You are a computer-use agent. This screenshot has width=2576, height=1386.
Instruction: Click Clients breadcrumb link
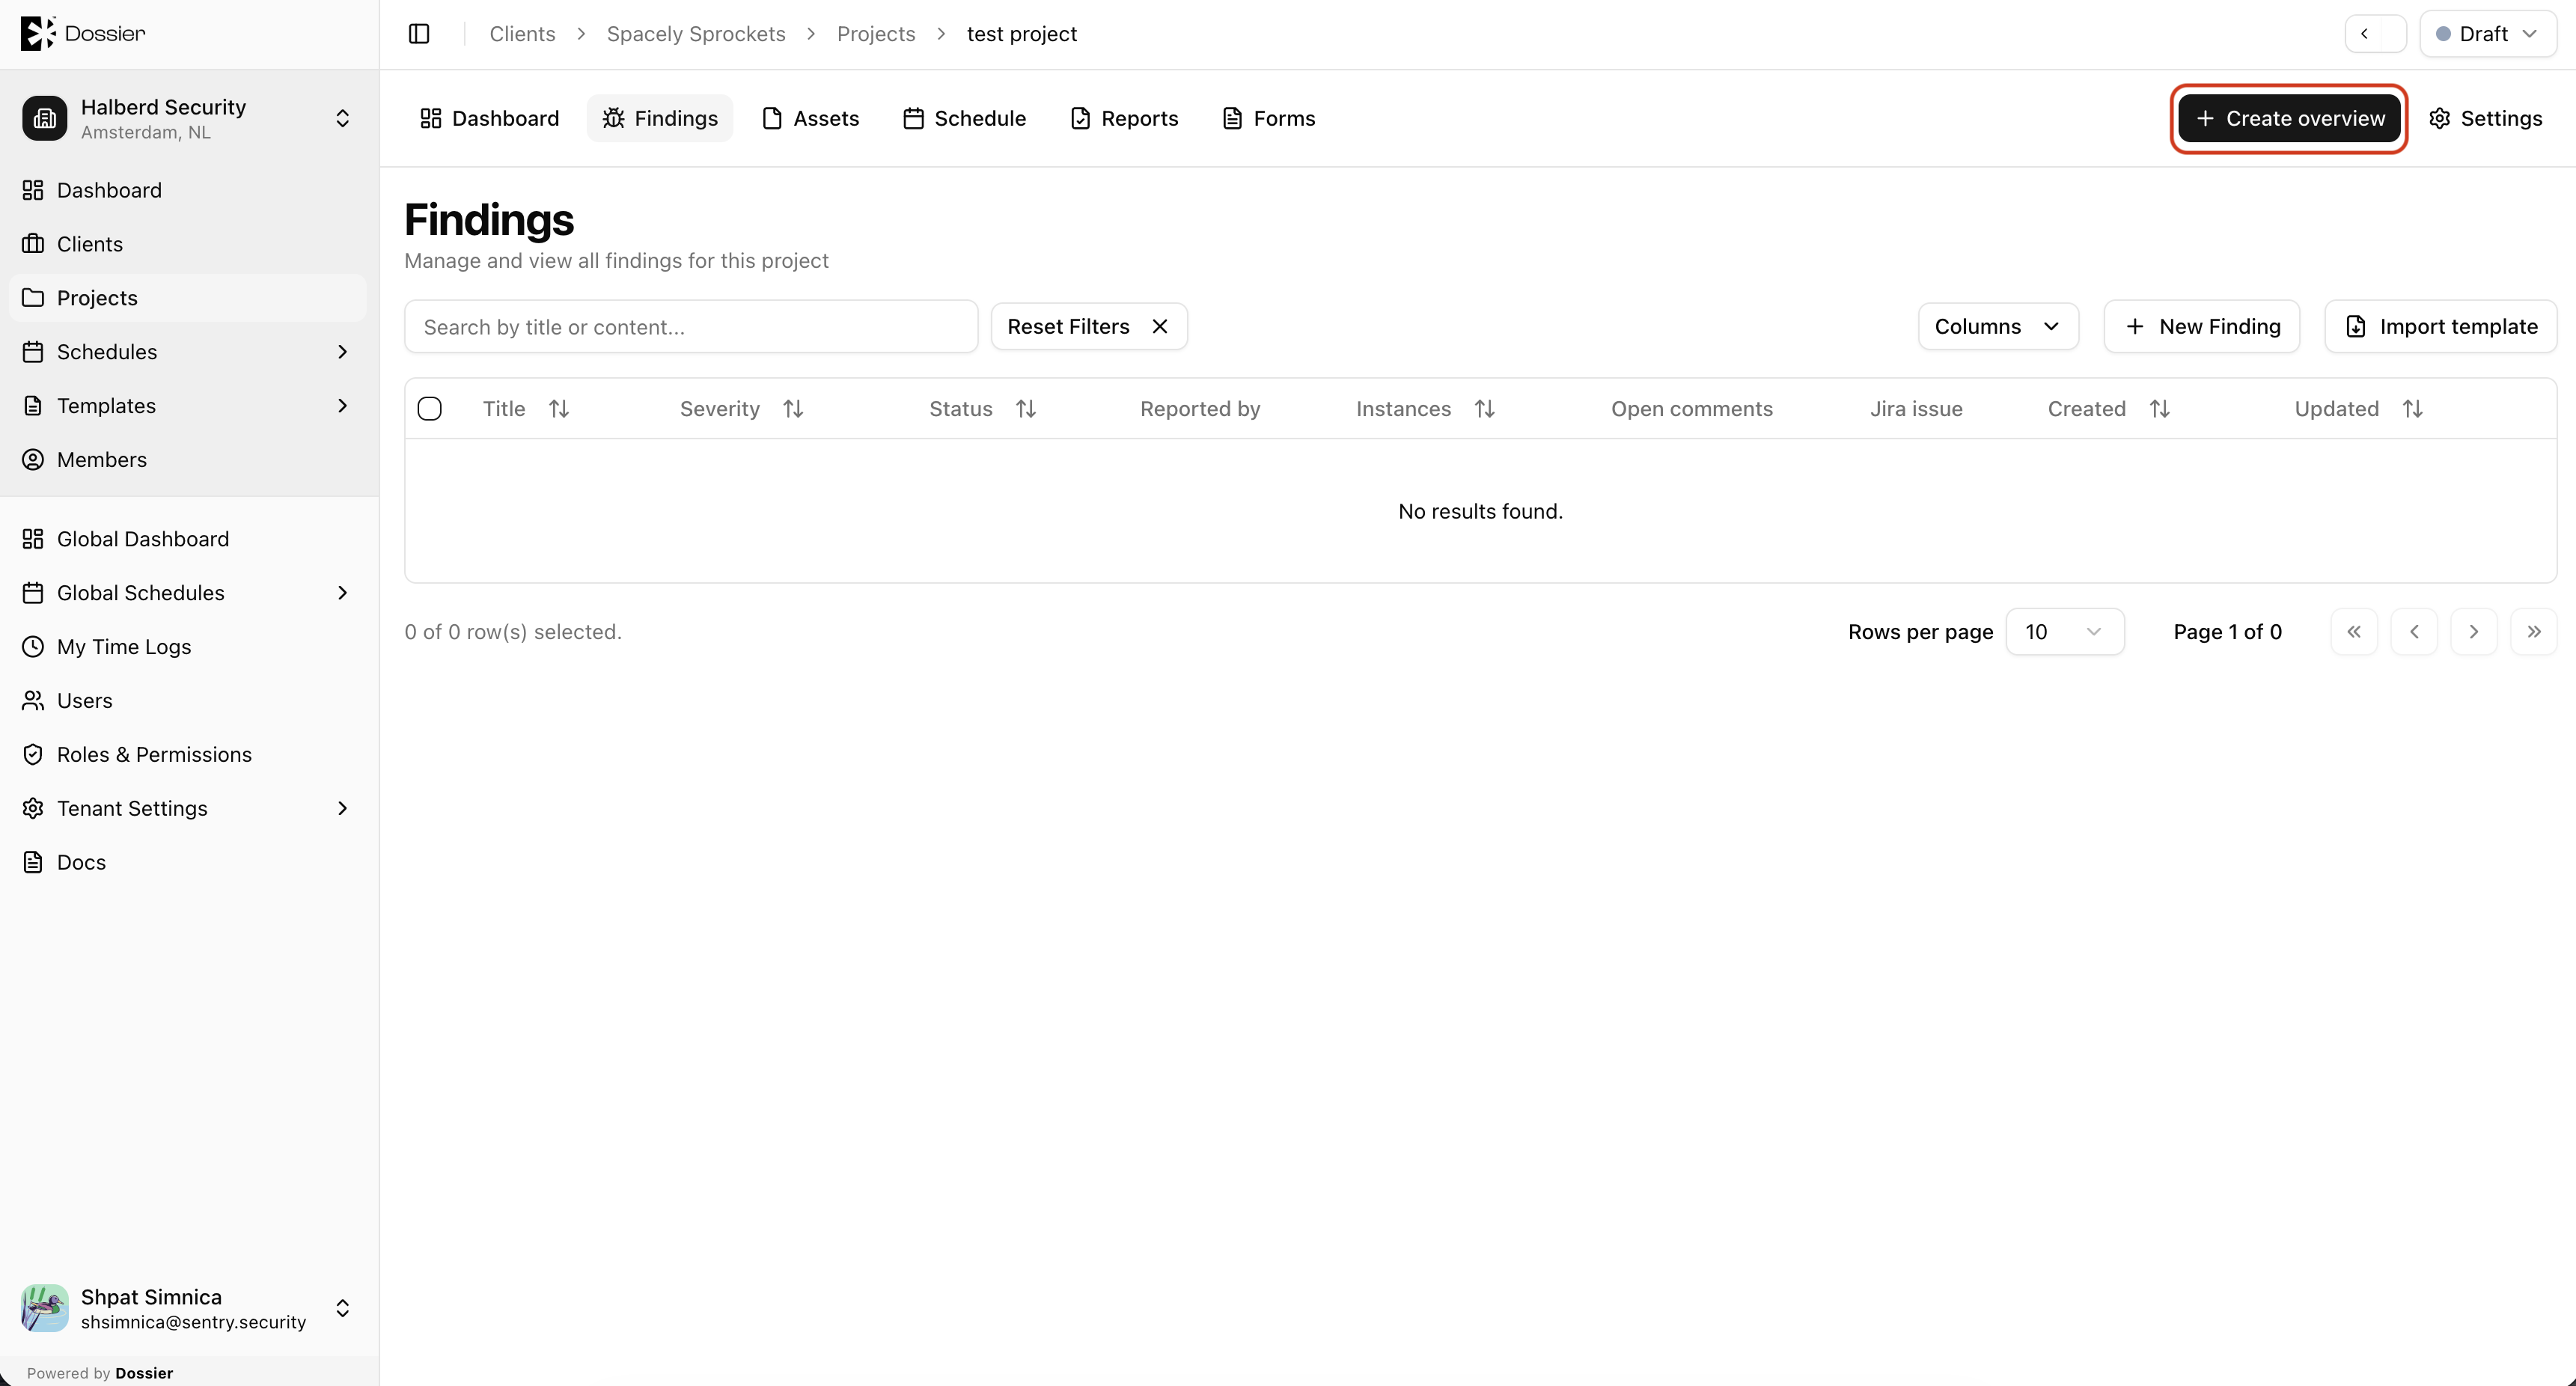point(522,34)
